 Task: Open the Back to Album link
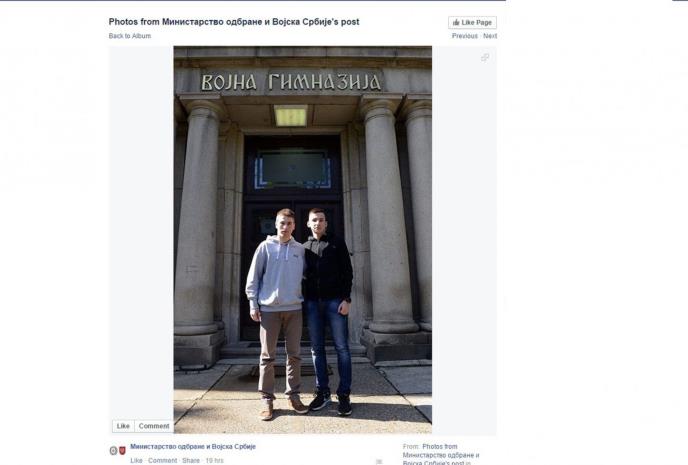click(x=130, y=36)
